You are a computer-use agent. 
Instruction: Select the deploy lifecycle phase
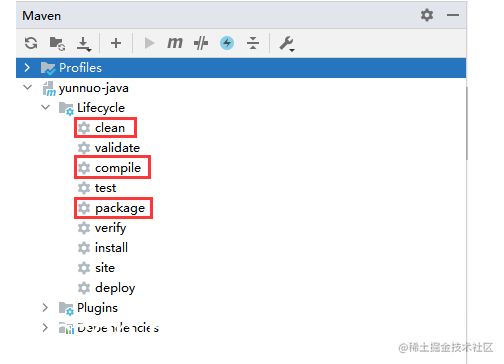(x=115, y=288)
